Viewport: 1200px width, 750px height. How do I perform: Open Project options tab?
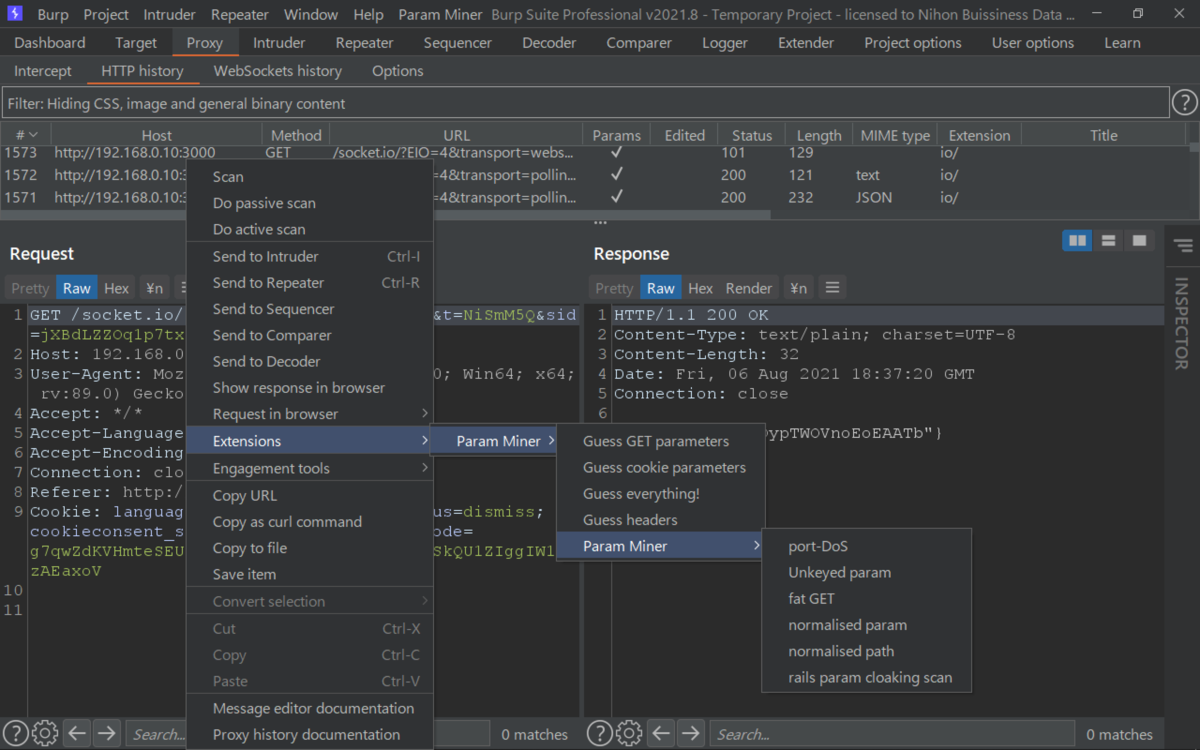coord(913,43)
